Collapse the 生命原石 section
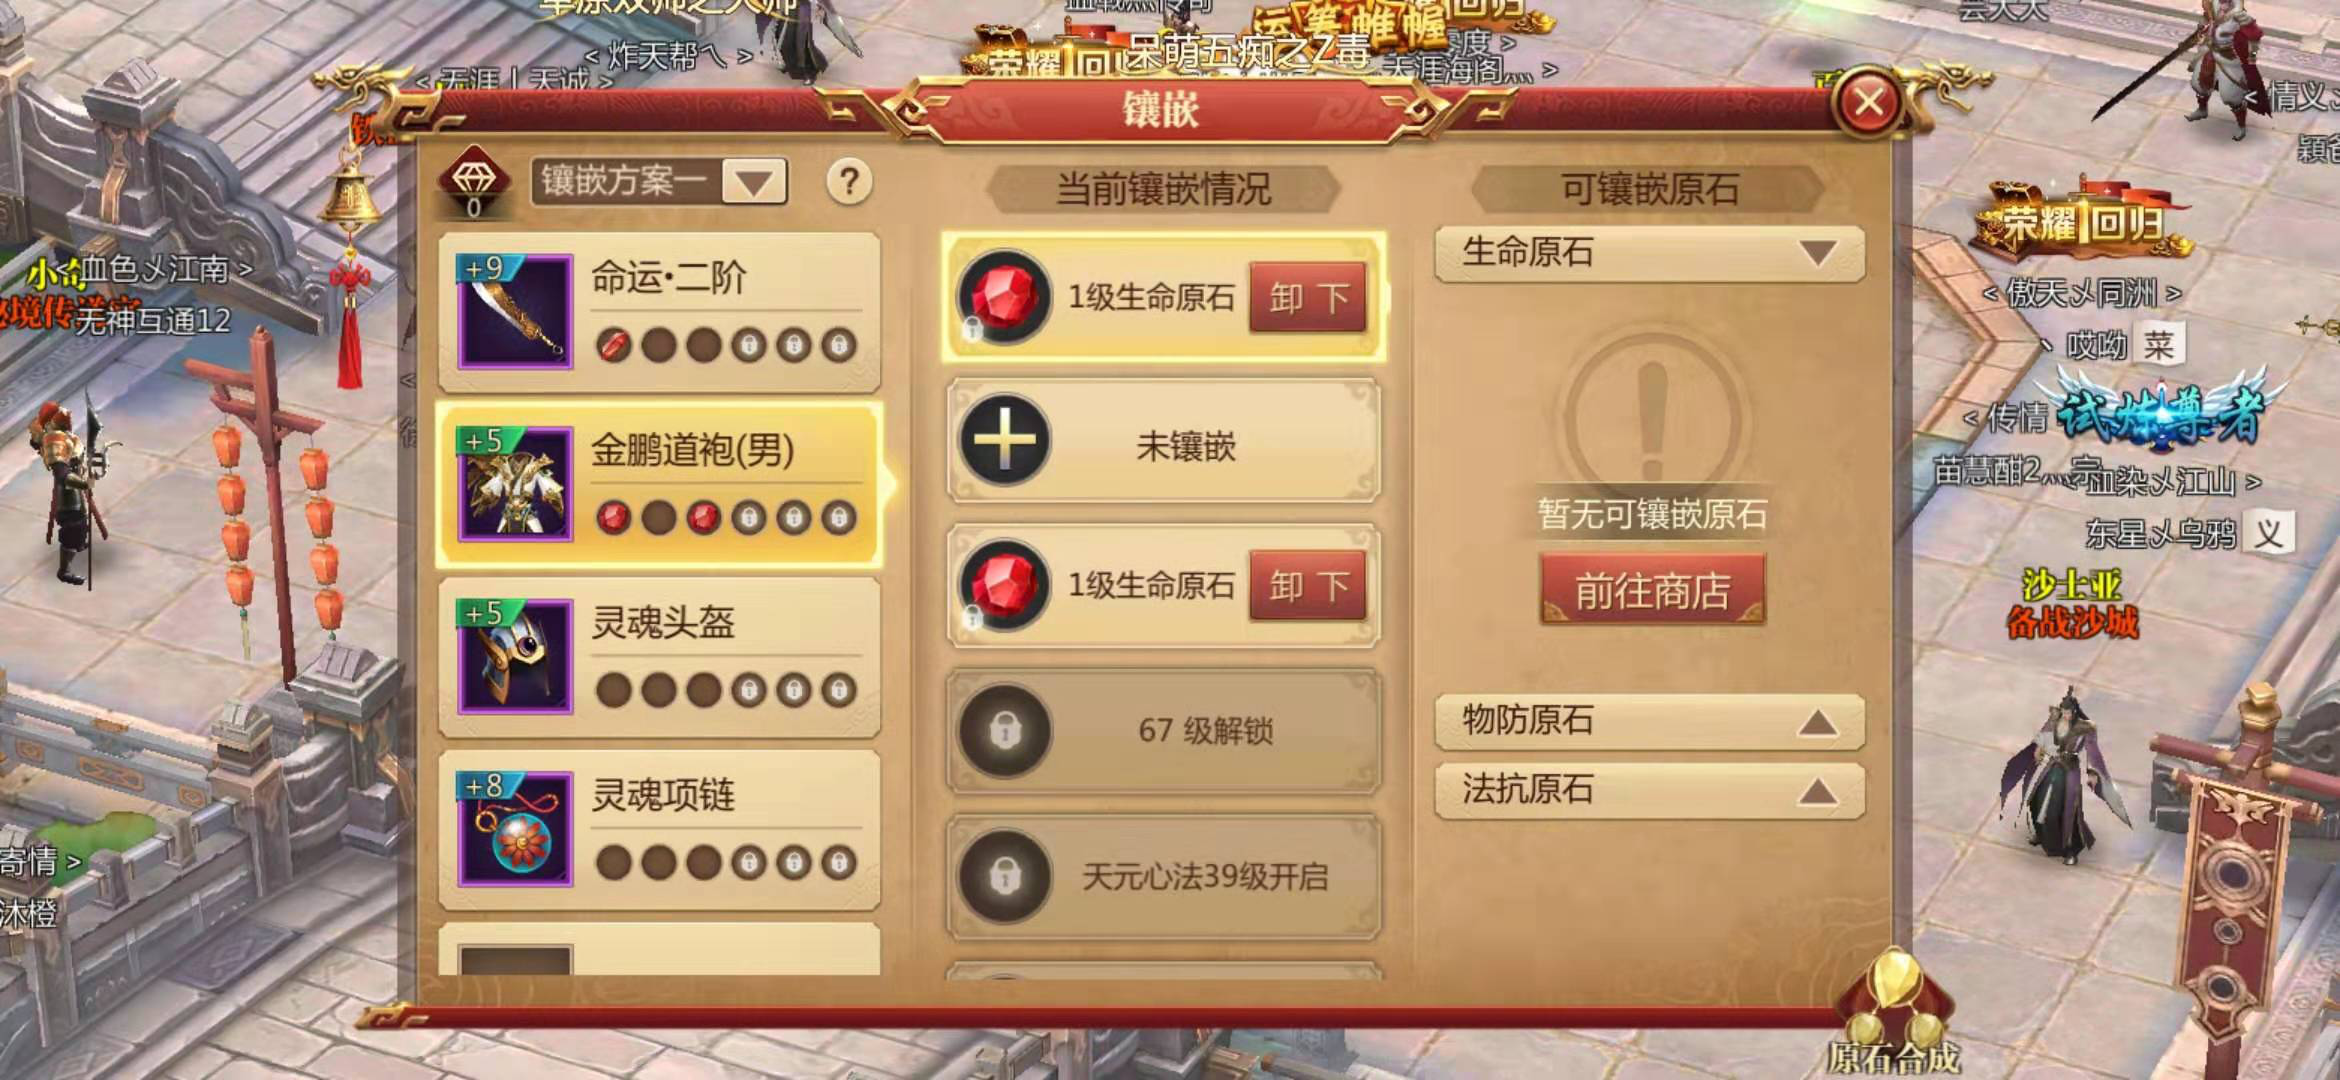Image resolution: width=2340 pixels, height=1080 pixels. click(x=1649, y=253)
